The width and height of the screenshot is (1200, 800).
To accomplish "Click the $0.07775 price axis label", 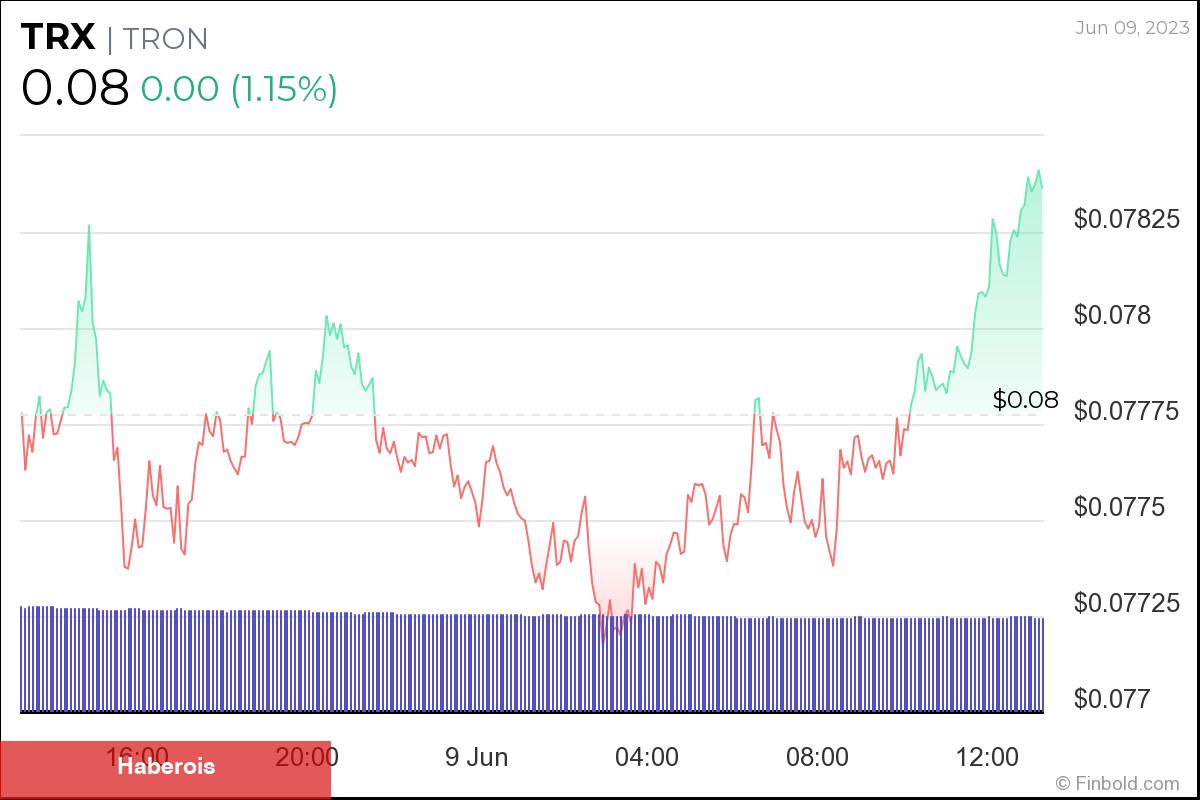I will click(x=1126, y=411).
